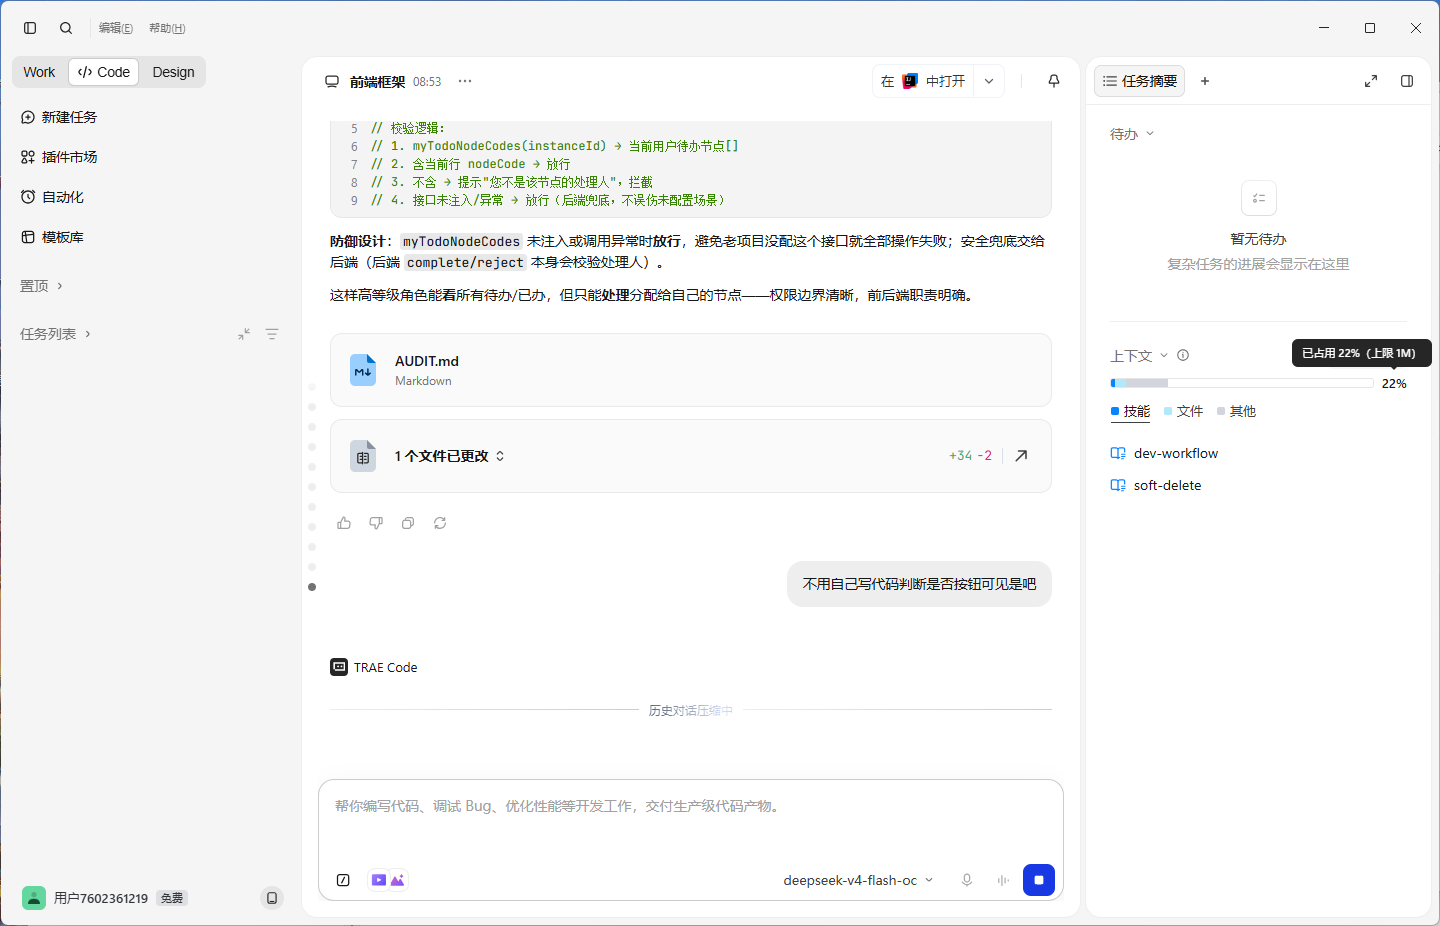The height and width of the screenshot is (926, 1440).
Task: Open the 帮助 menu
Action: 167,28
